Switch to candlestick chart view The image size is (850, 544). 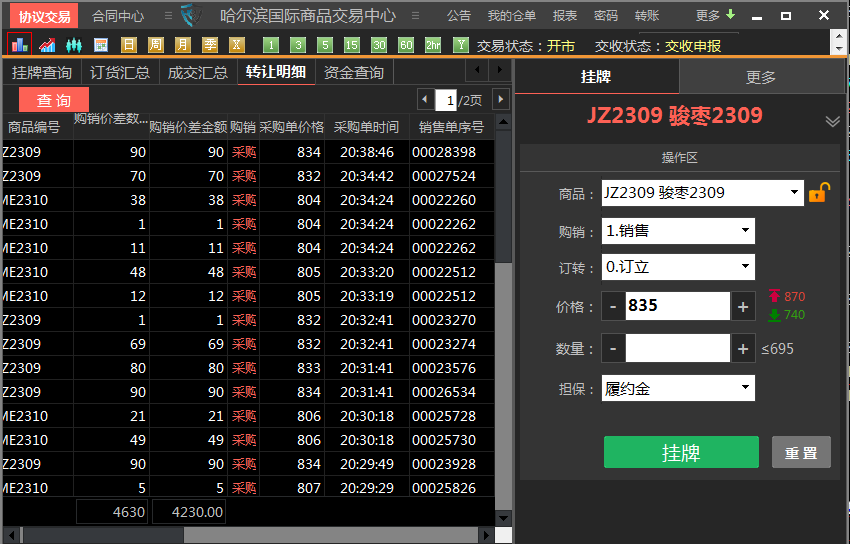(x=74, y=45)
